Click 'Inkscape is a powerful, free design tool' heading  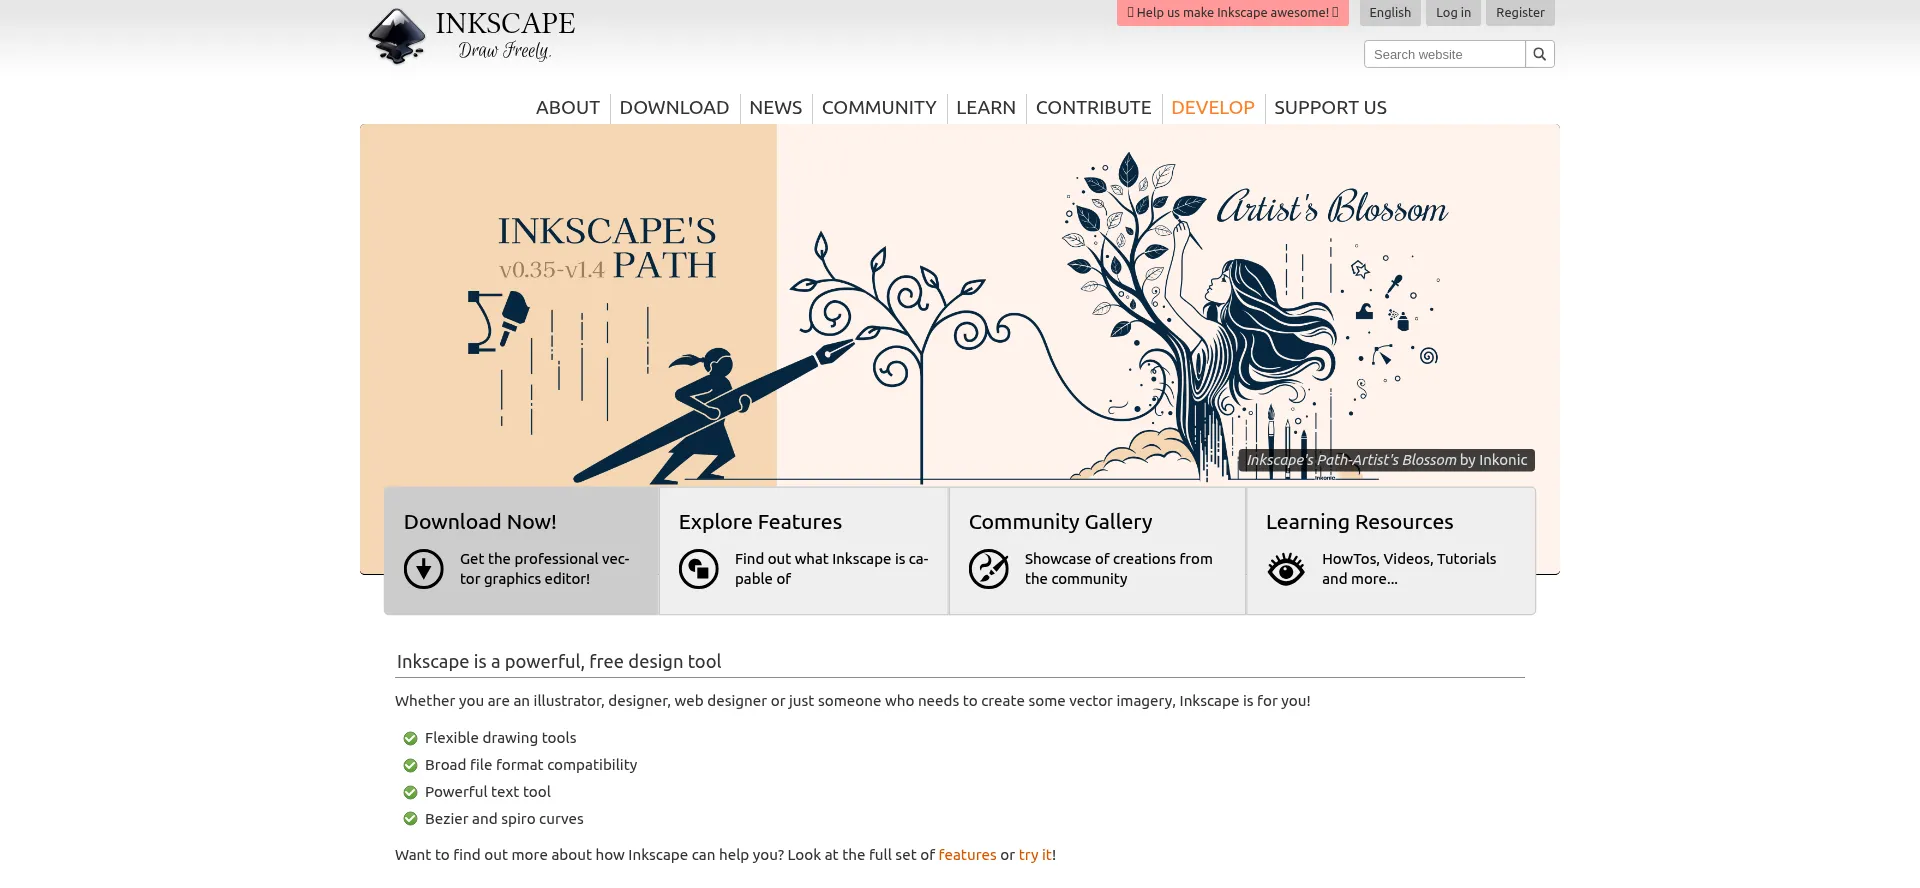pyautogui.click(x=559, y=661)
